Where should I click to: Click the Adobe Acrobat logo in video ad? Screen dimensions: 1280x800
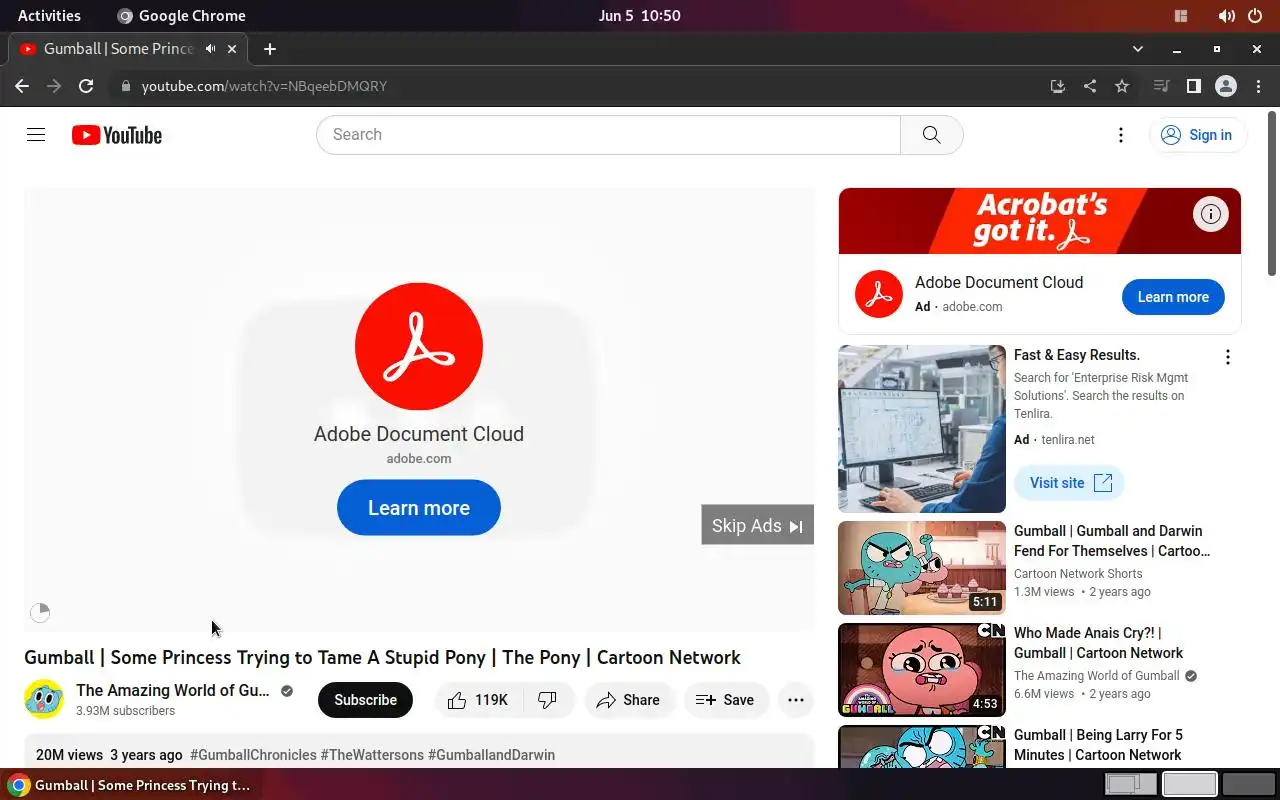419,346
